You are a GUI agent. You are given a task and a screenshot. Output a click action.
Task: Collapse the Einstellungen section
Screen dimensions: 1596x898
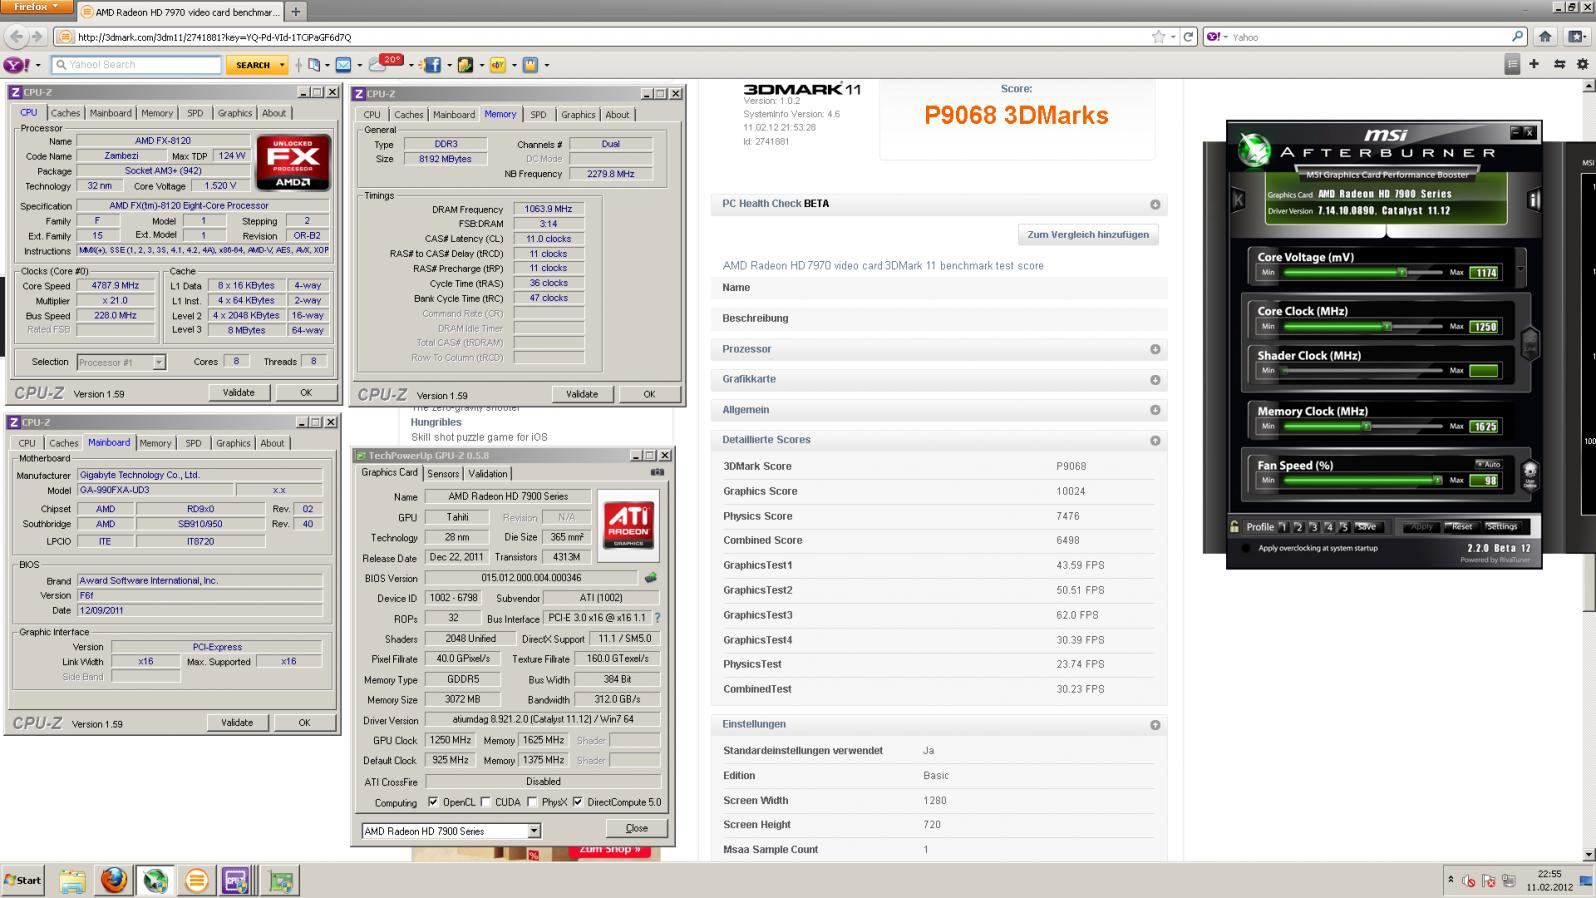tap(1155, 725)
